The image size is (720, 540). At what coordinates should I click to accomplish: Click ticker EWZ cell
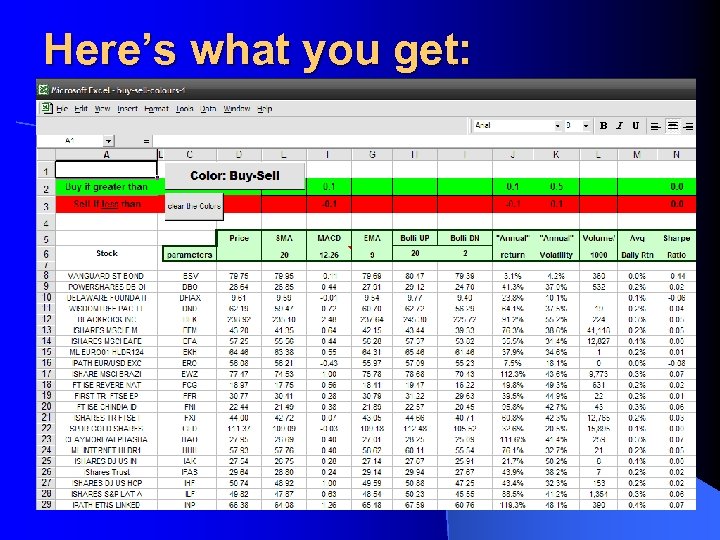[x=189, y=374]
